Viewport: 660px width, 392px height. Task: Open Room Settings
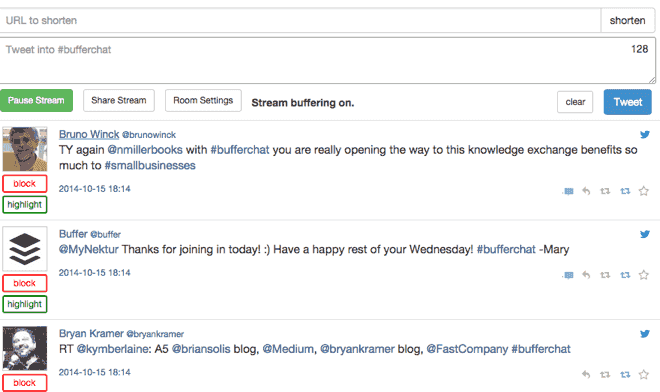click(203, 101)
